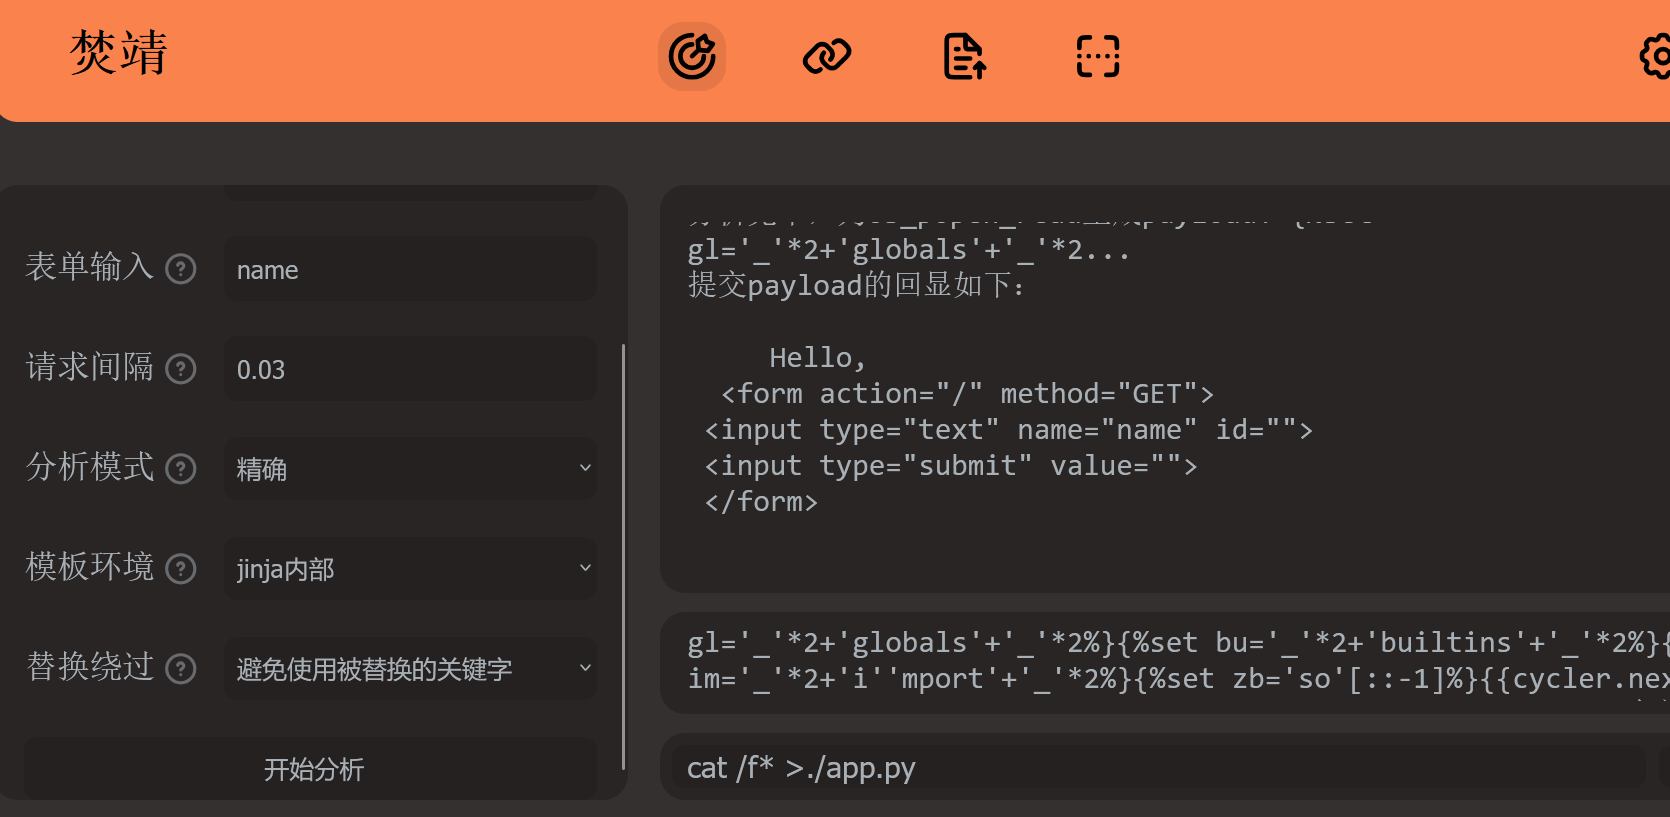Show help for 请求间隔

[x=181, y=369]
